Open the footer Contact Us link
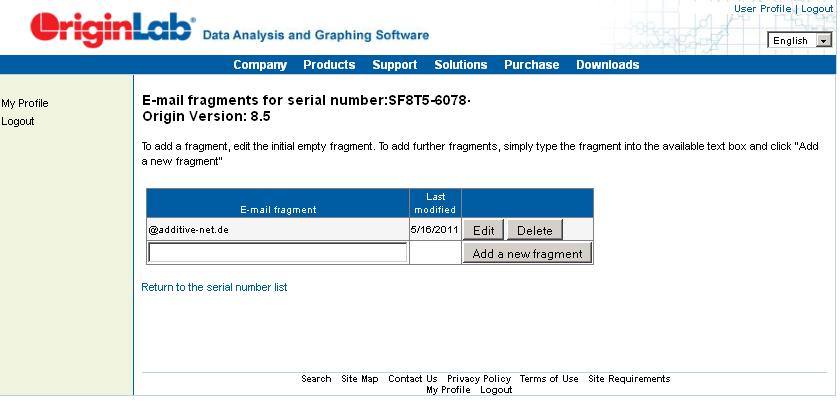 coord(412,379)
